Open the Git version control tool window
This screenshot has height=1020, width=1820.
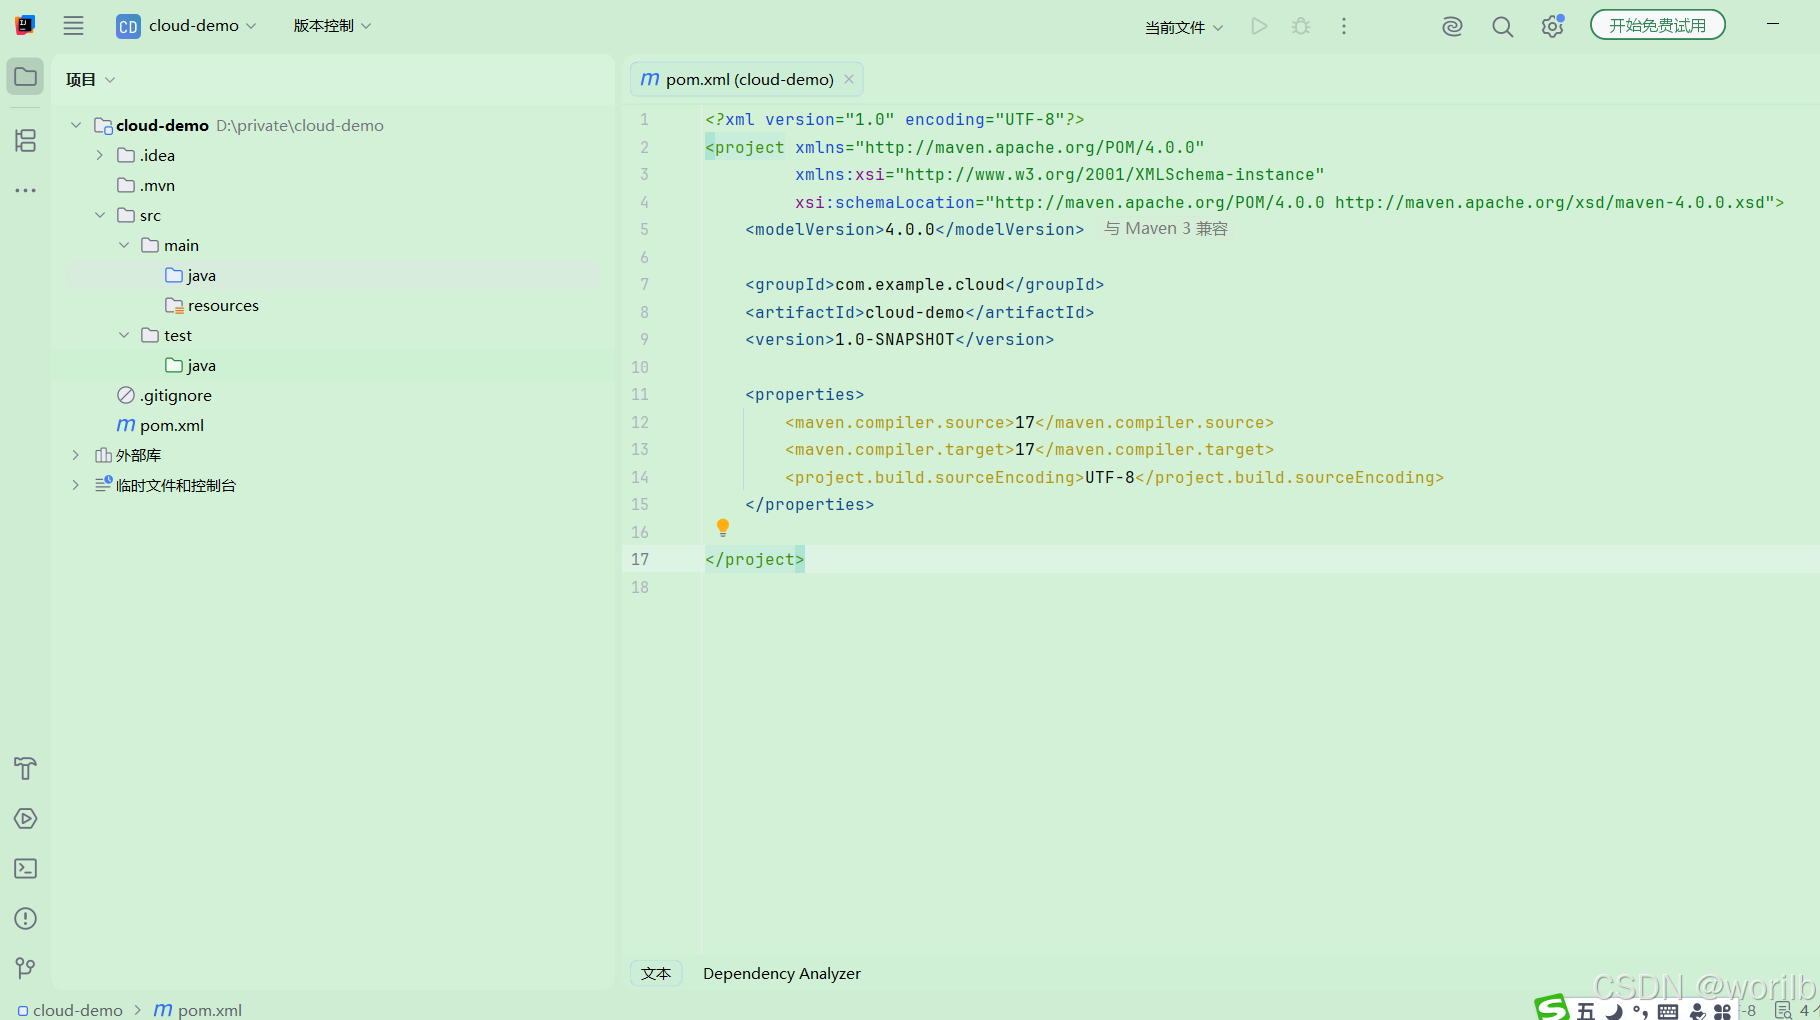coord(25,967)
